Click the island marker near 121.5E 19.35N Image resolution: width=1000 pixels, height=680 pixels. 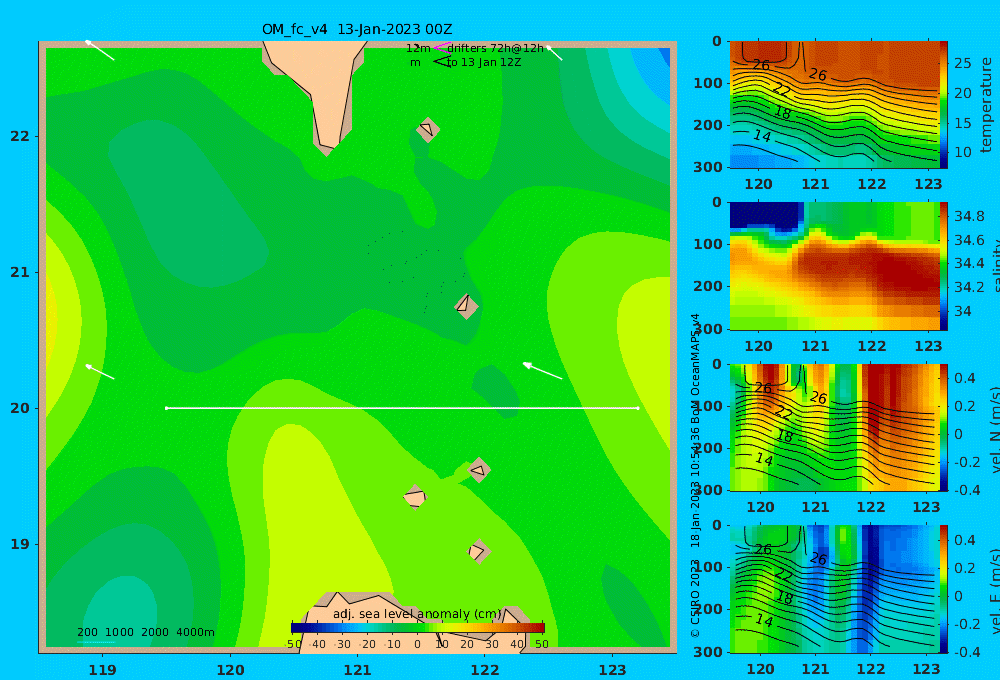[x=415, y=497]
